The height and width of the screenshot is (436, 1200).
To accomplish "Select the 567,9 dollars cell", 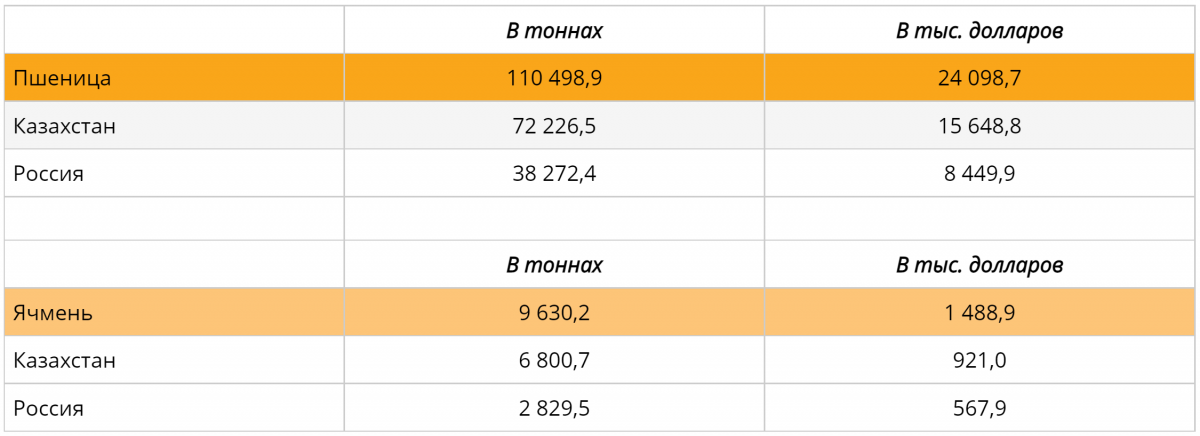I will [x=980, y=408].
